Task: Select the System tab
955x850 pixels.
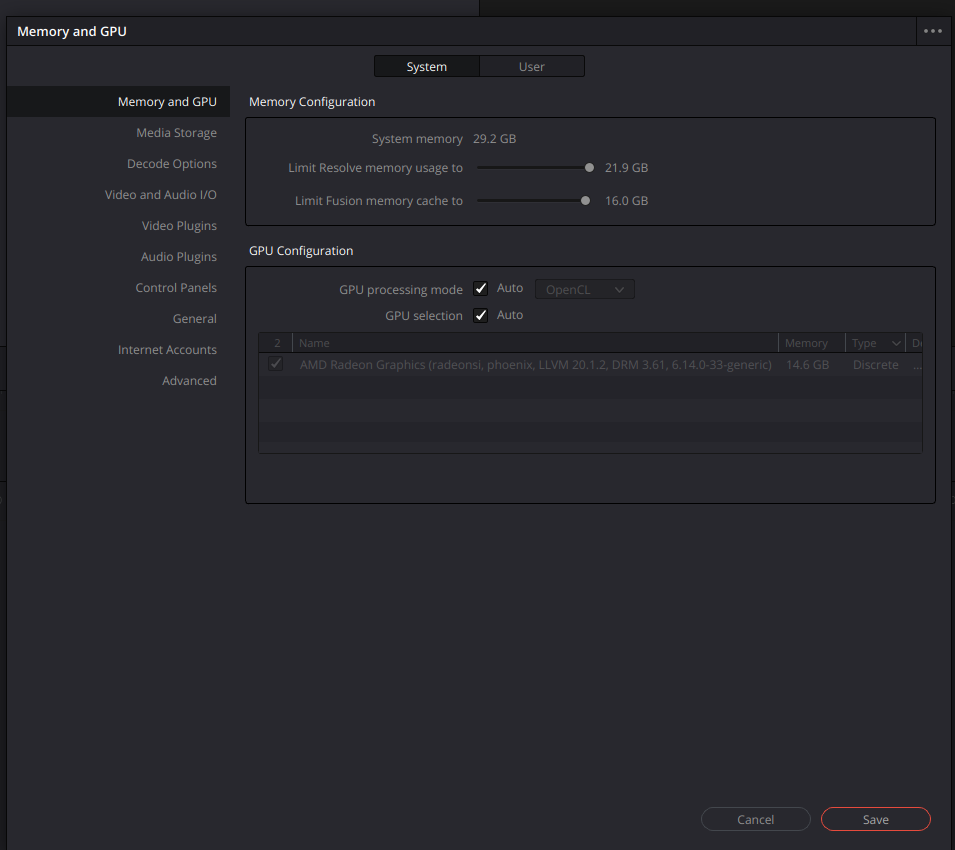Action: [x=427, y=67]
